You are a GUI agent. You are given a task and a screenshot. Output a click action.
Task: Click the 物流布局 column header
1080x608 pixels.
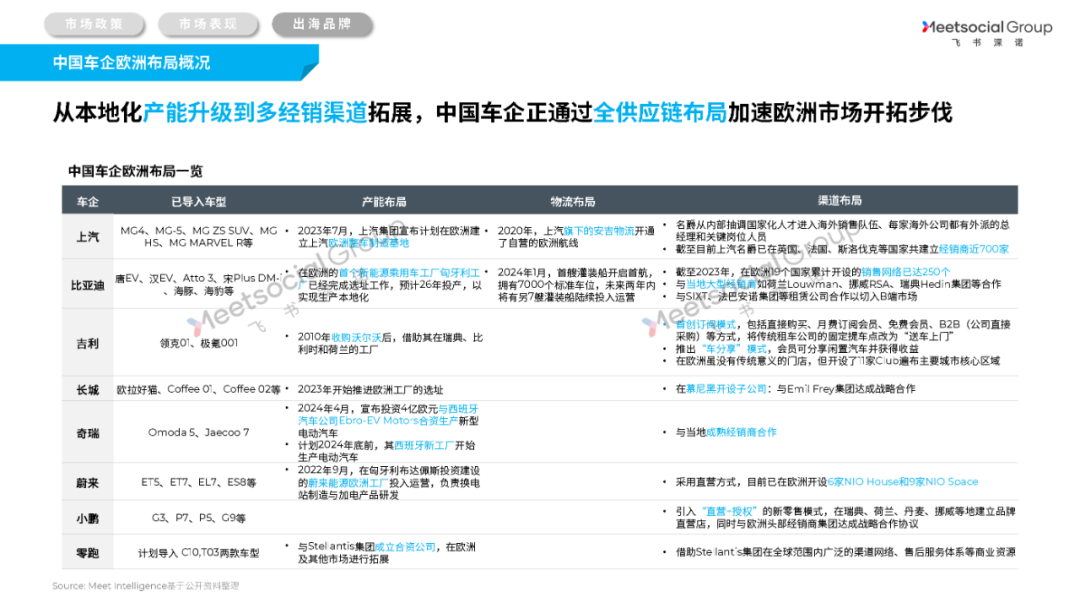pos(573,202)
